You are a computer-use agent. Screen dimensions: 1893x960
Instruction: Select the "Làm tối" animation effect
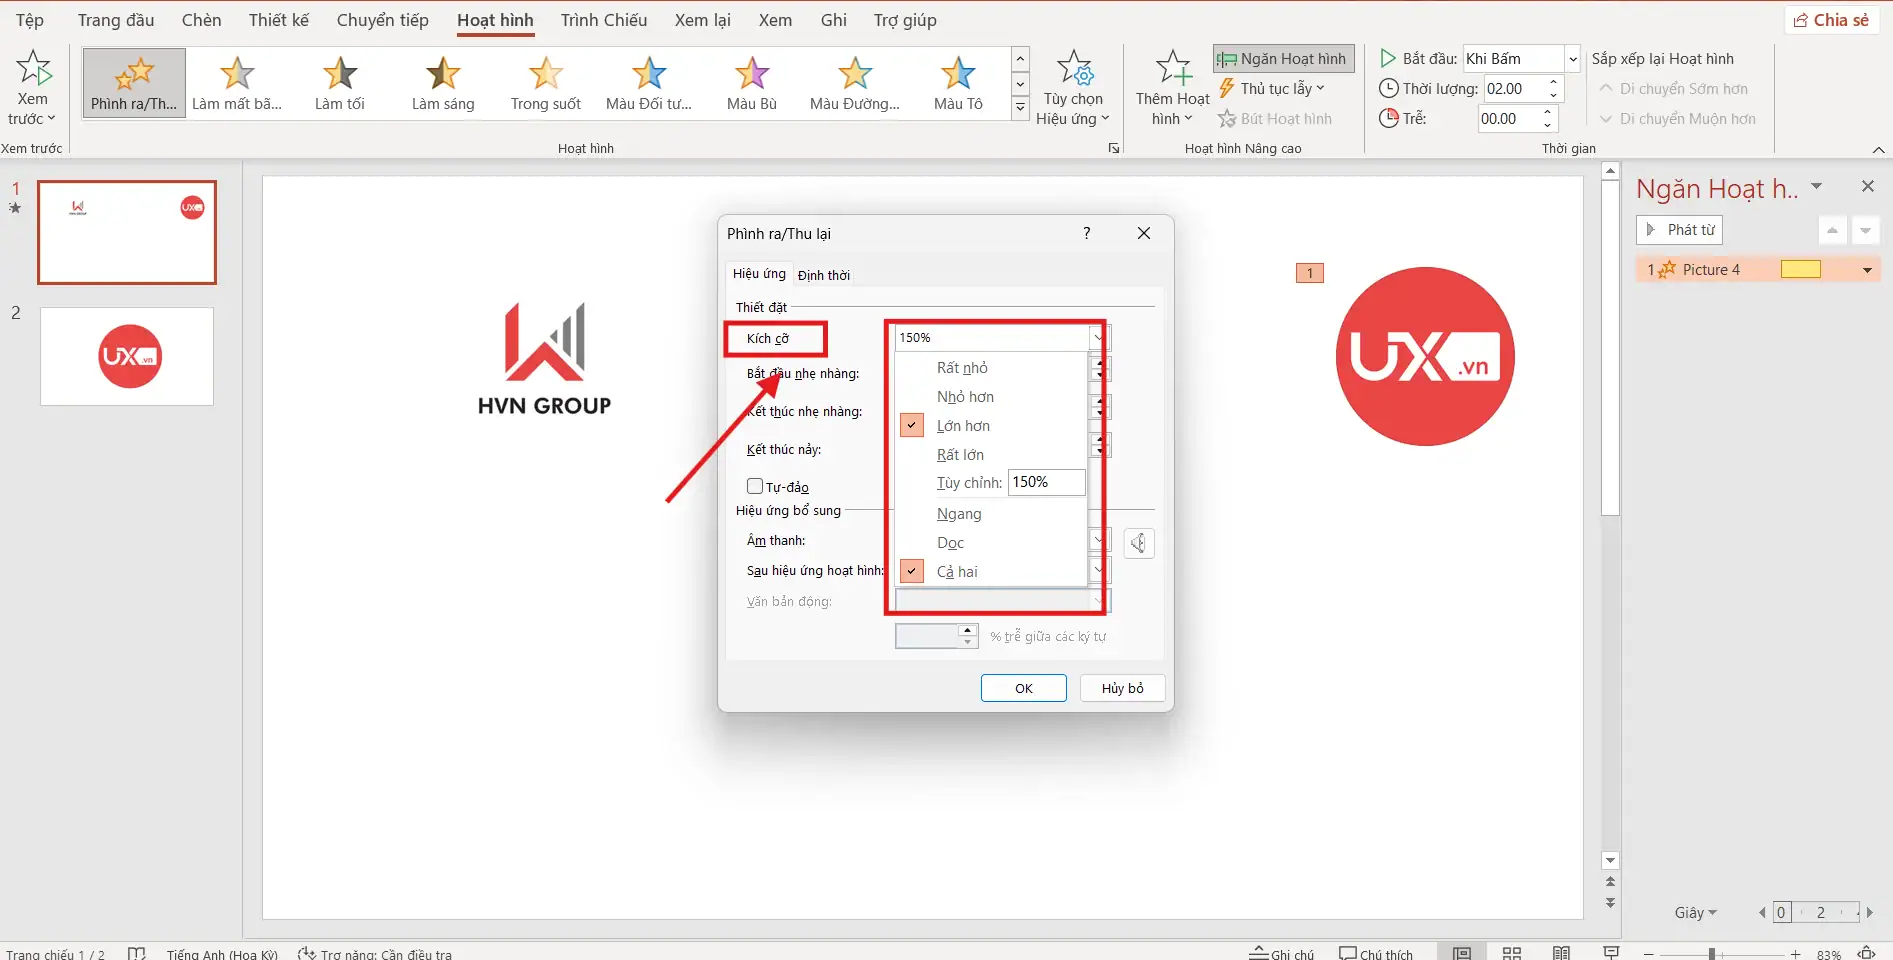(339, 84)
